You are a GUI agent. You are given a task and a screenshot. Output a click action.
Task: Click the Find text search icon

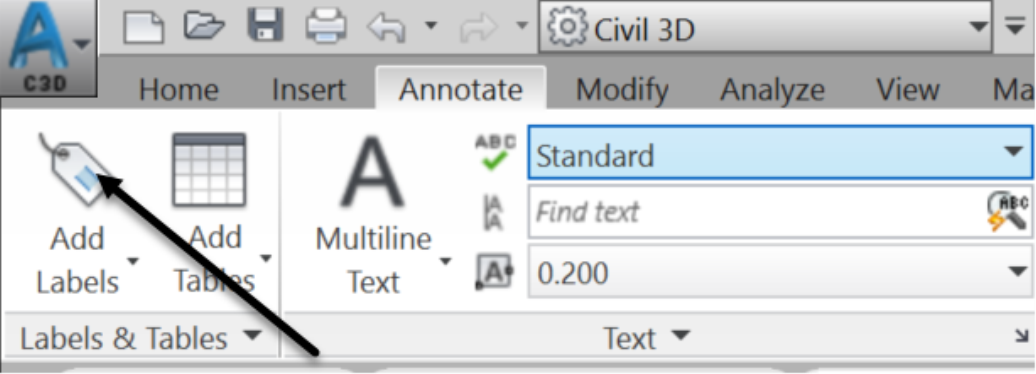pyautogui.click(x=1008, y=211)
